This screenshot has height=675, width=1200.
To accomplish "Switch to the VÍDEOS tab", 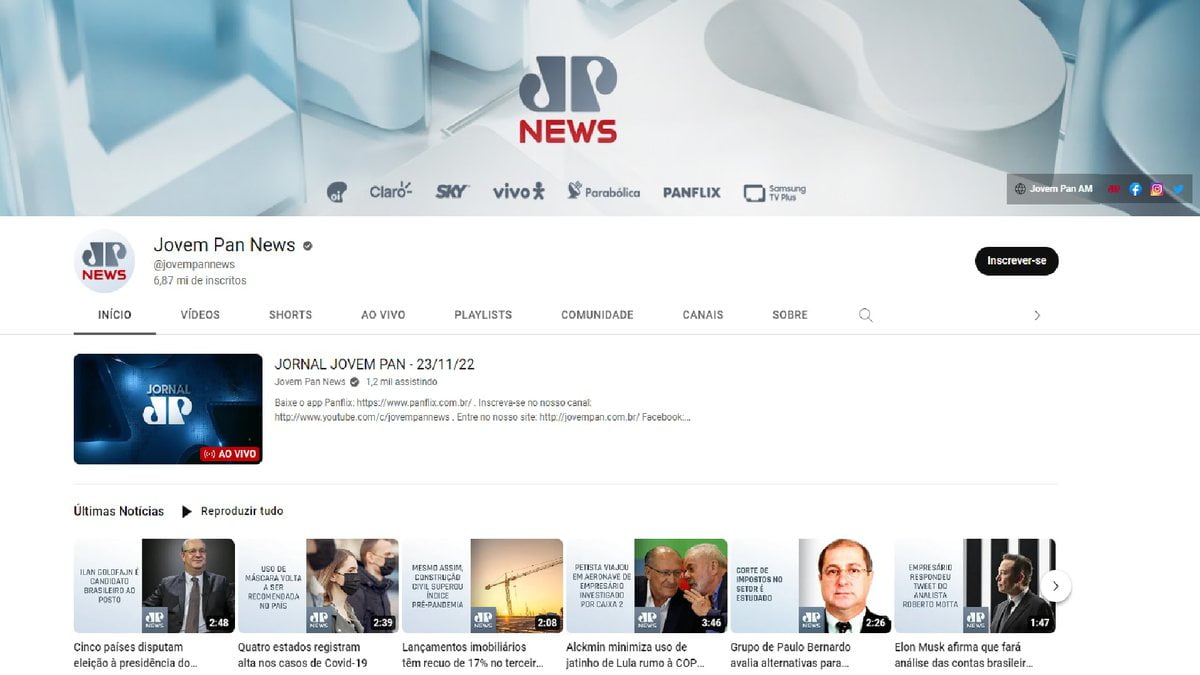I will tap(200, 315).
